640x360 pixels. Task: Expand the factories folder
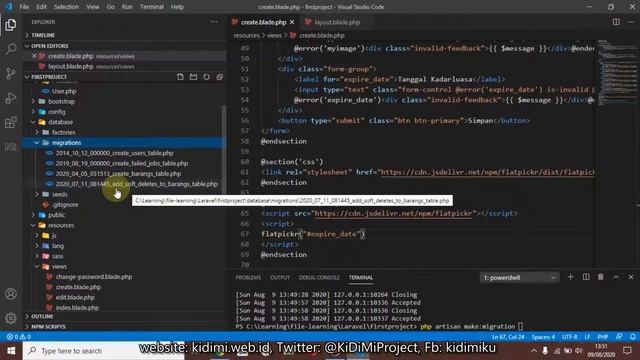pyautogui.click(x=63, y=132)
